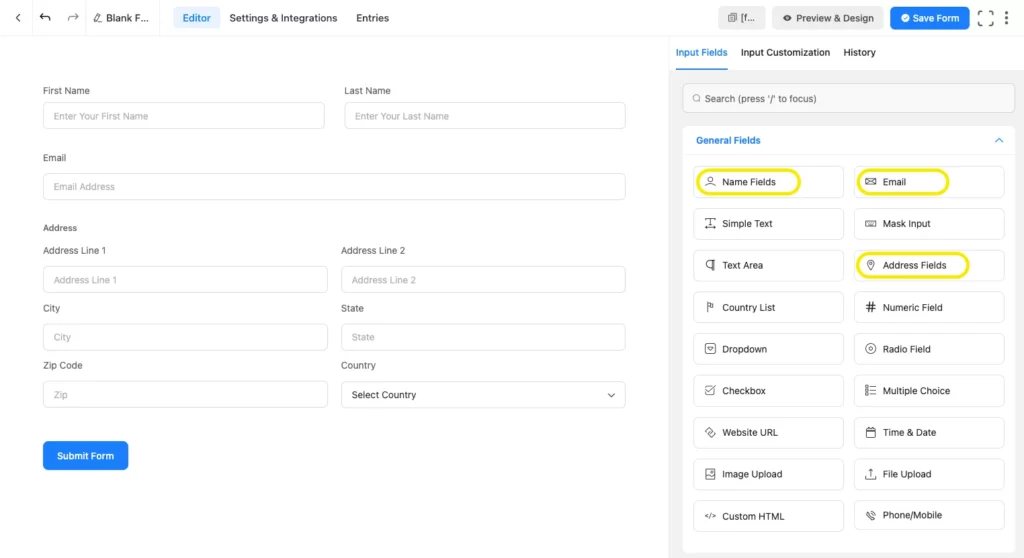
Task: Add a Custom HTML block
Action: pos(768,516)
